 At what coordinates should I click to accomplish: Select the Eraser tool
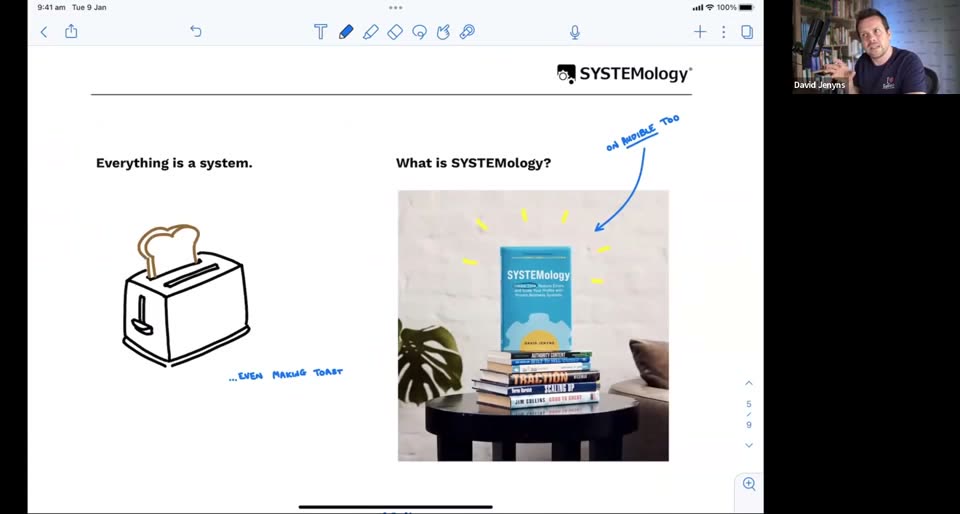[x=395, y=32]
